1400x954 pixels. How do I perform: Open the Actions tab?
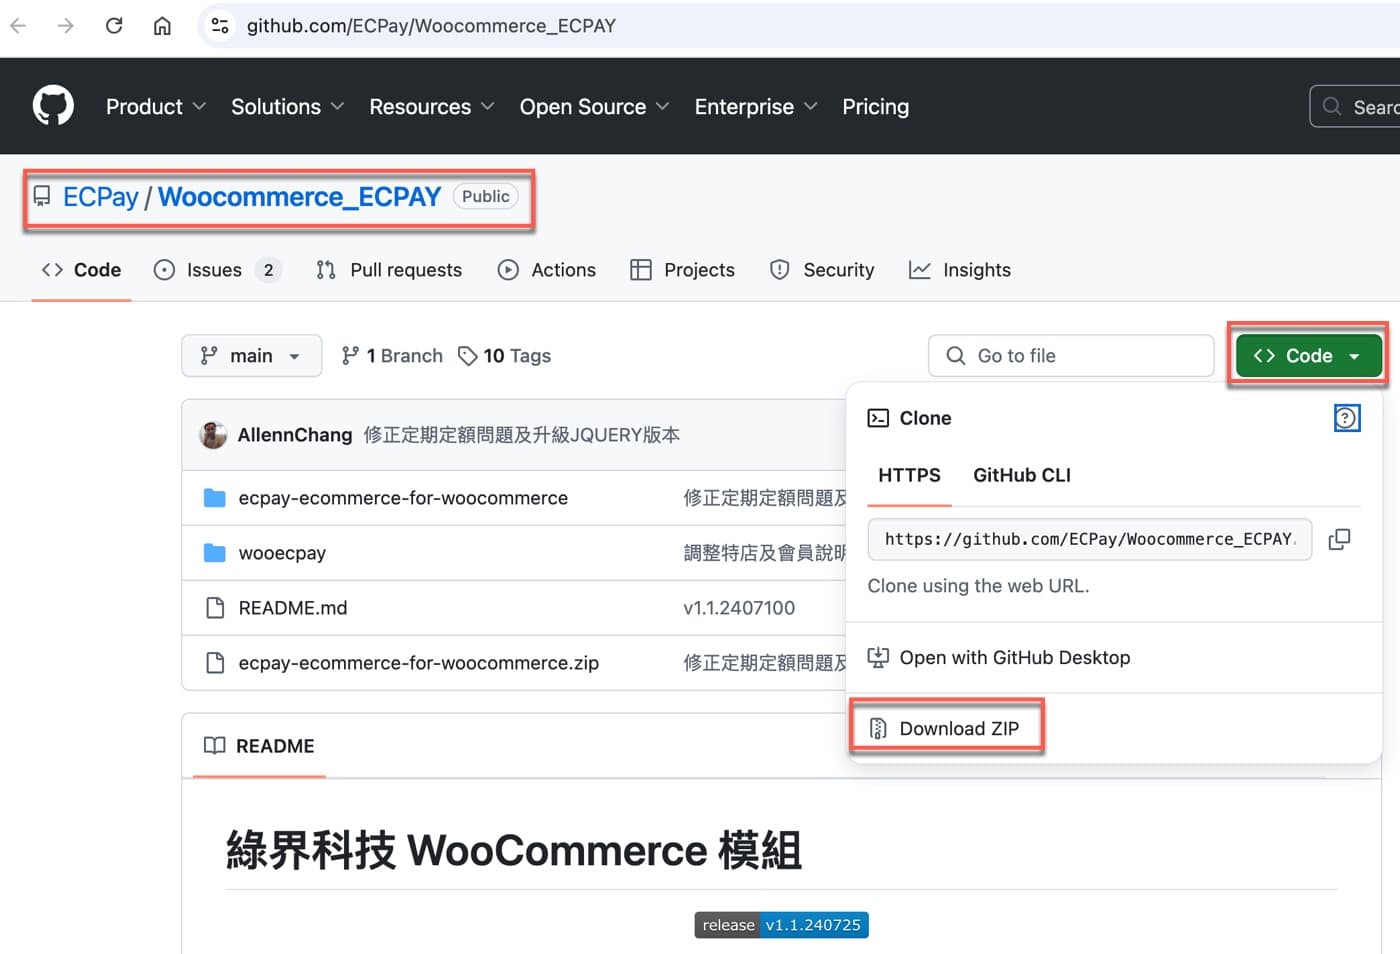(x=547, y=269)
